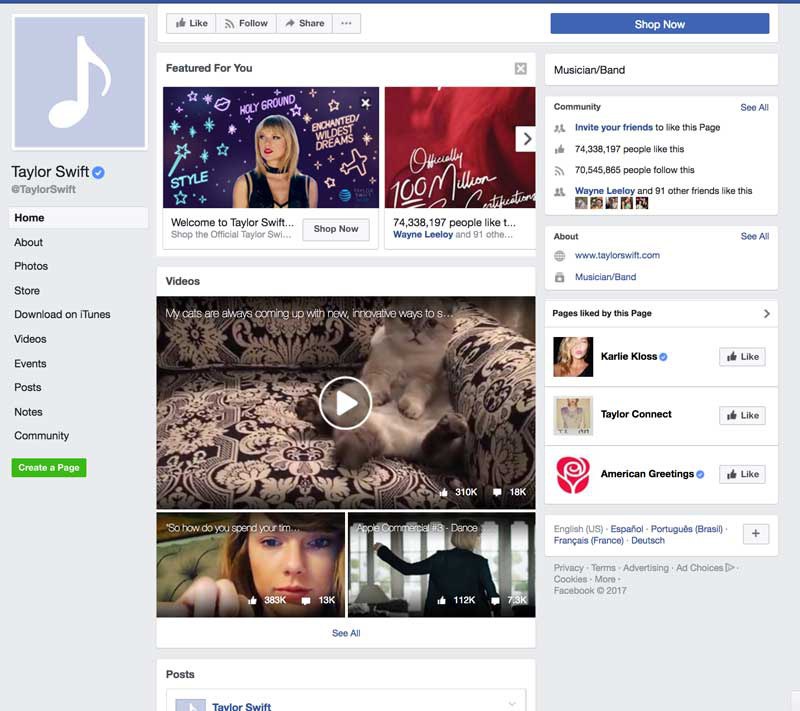Open the Photos sidebar section
The image size is (800, 711).
(x=31, y=266)
